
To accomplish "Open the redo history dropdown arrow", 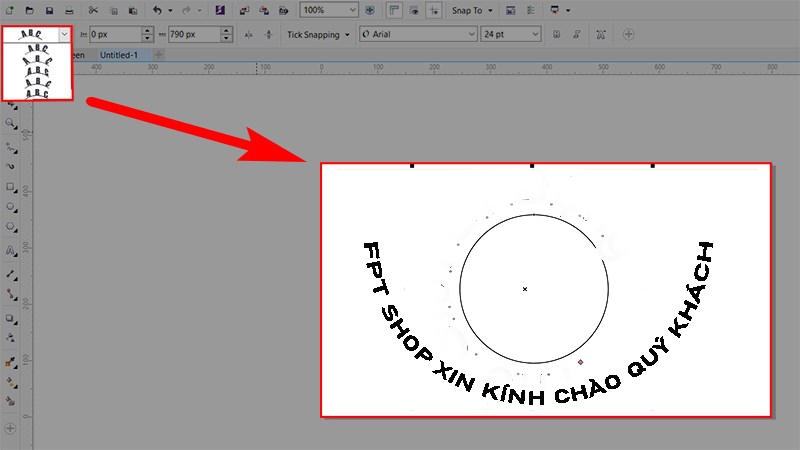I will coord(199,10).
